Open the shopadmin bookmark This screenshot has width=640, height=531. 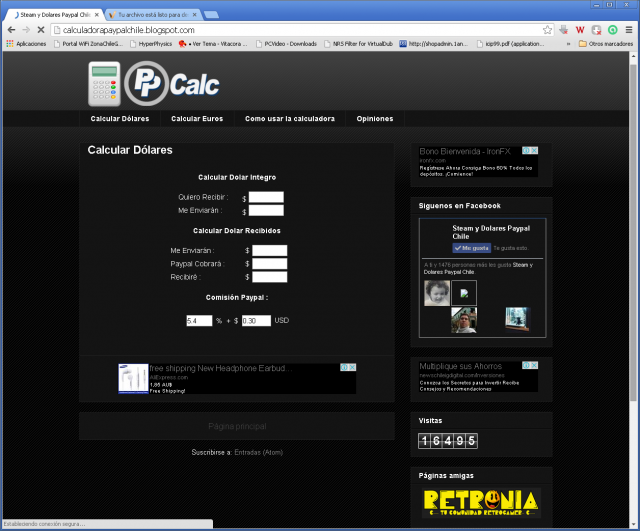coord(433,44)
